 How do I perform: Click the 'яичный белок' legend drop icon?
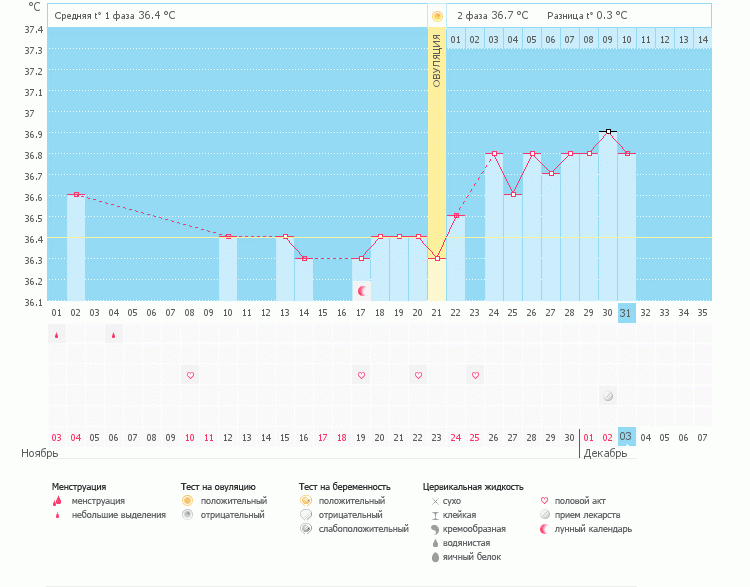coord(435,557)
